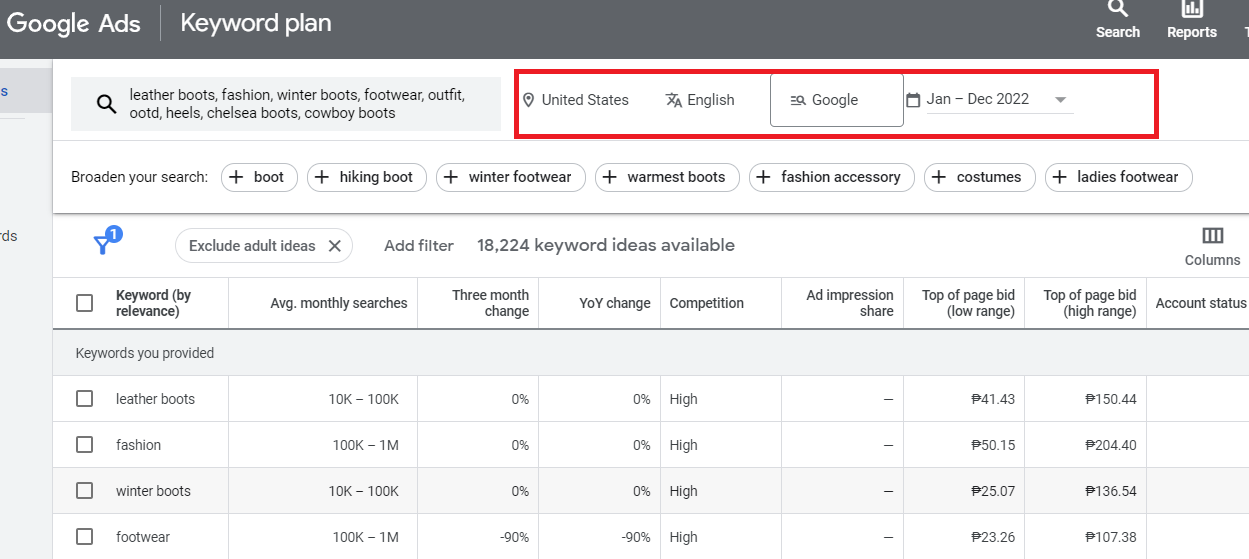This screenshot has height=559, width=1249.
Task: Check the footwear row checkbox
Action: [85, 537]
